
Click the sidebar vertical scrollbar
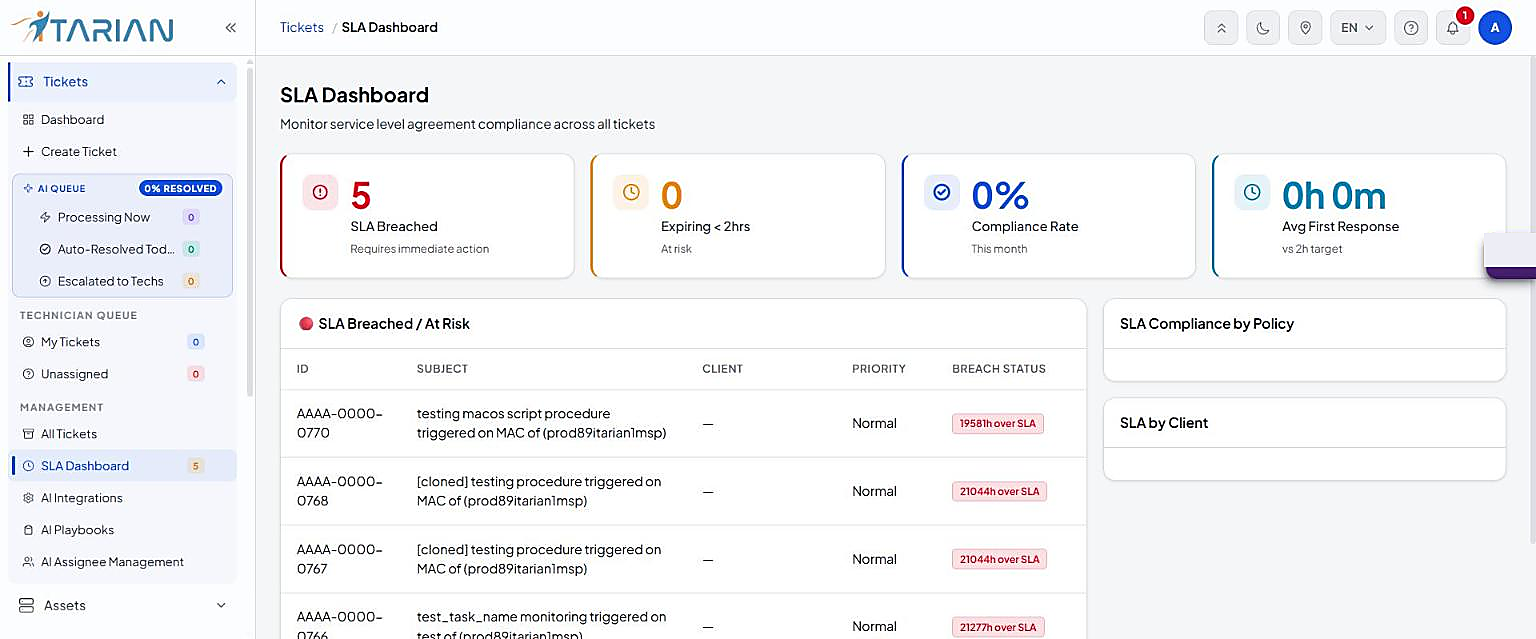(x=249, y=230)
